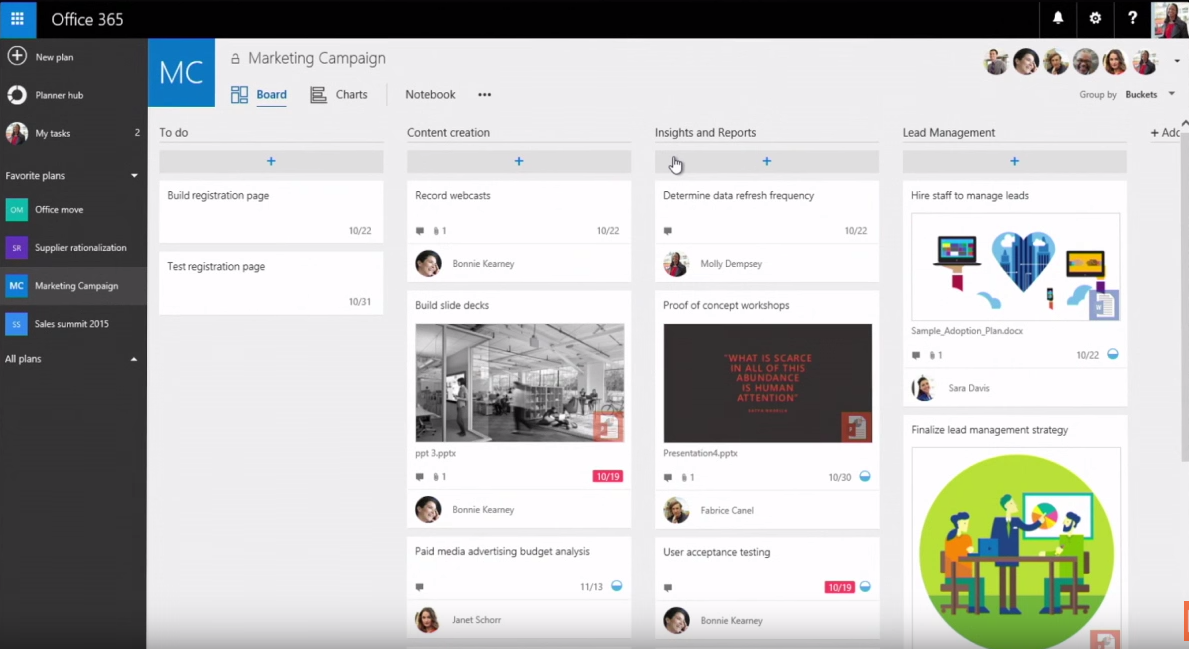
Task: Click the last member avatar in header
Action: tap(1145, 61)
